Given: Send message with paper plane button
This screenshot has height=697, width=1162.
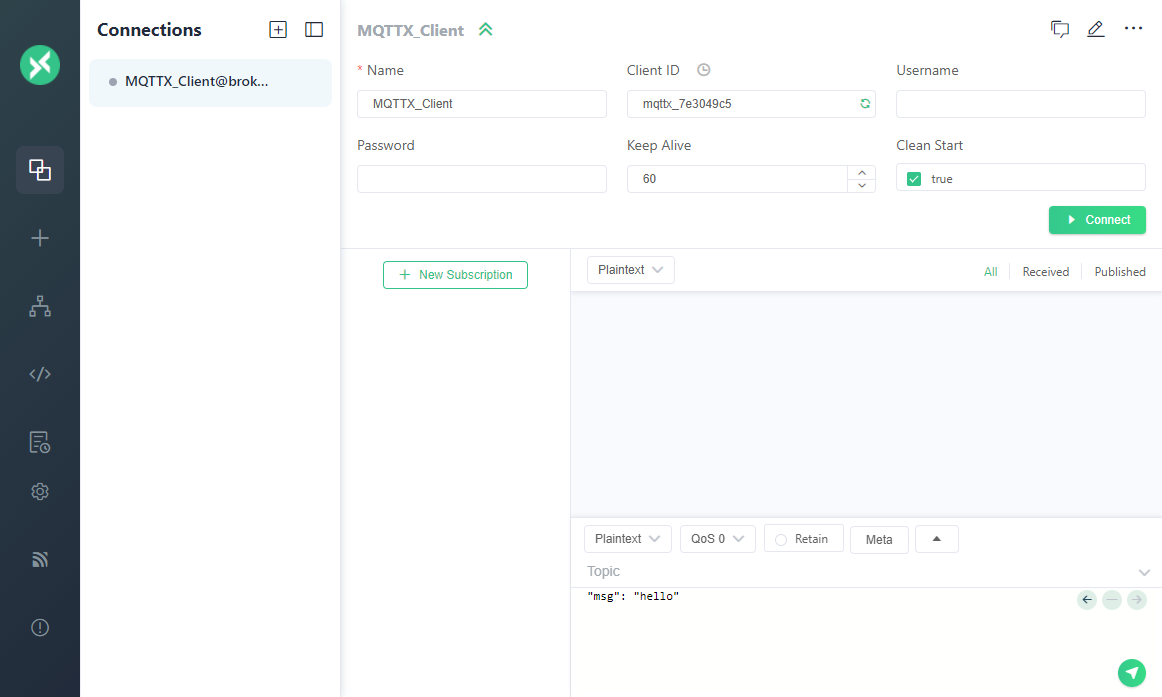Looking at the screenshot, I should click(x=1132, y=673).
